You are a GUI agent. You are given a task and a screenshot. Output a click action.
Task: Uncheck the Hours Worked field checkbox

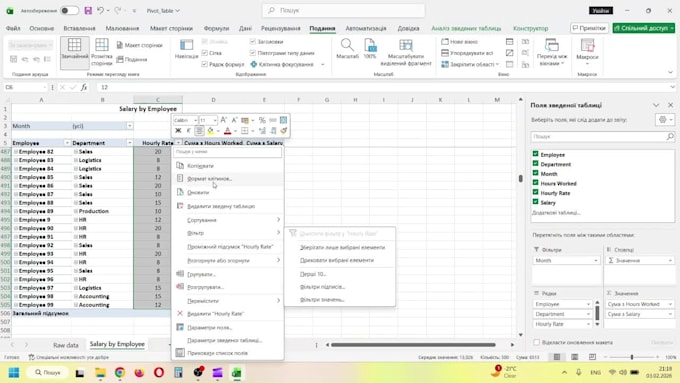(x=536, y=183)
